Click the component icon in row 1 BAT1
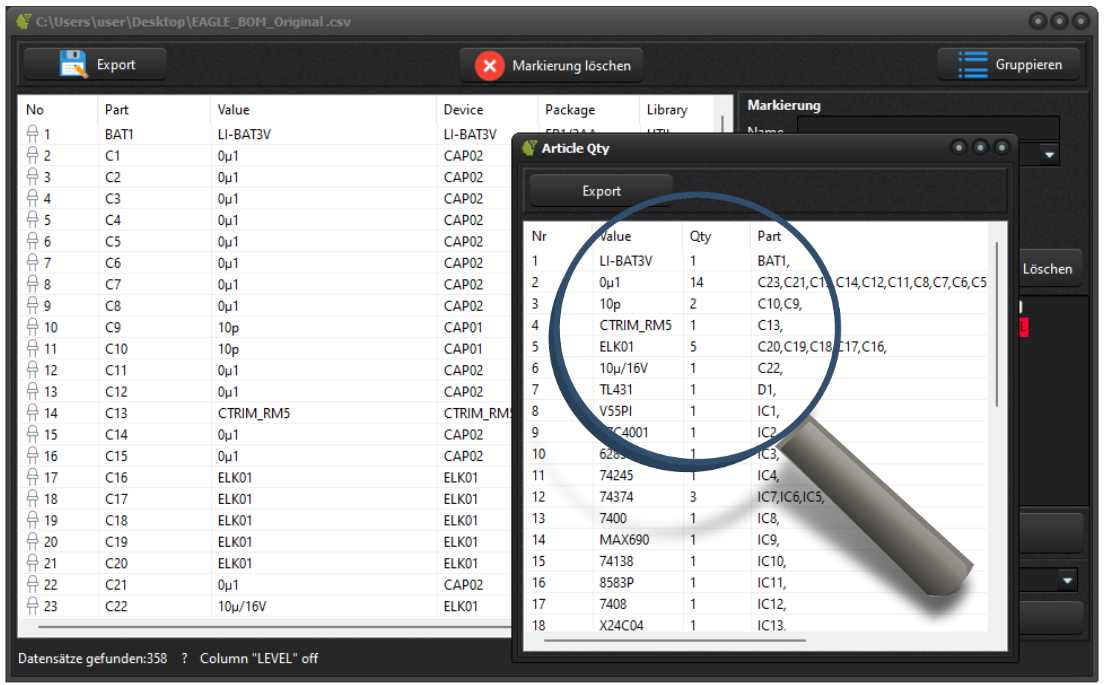Image resolution: width=1107 pixels, height=685 pixels. point(32,134)
